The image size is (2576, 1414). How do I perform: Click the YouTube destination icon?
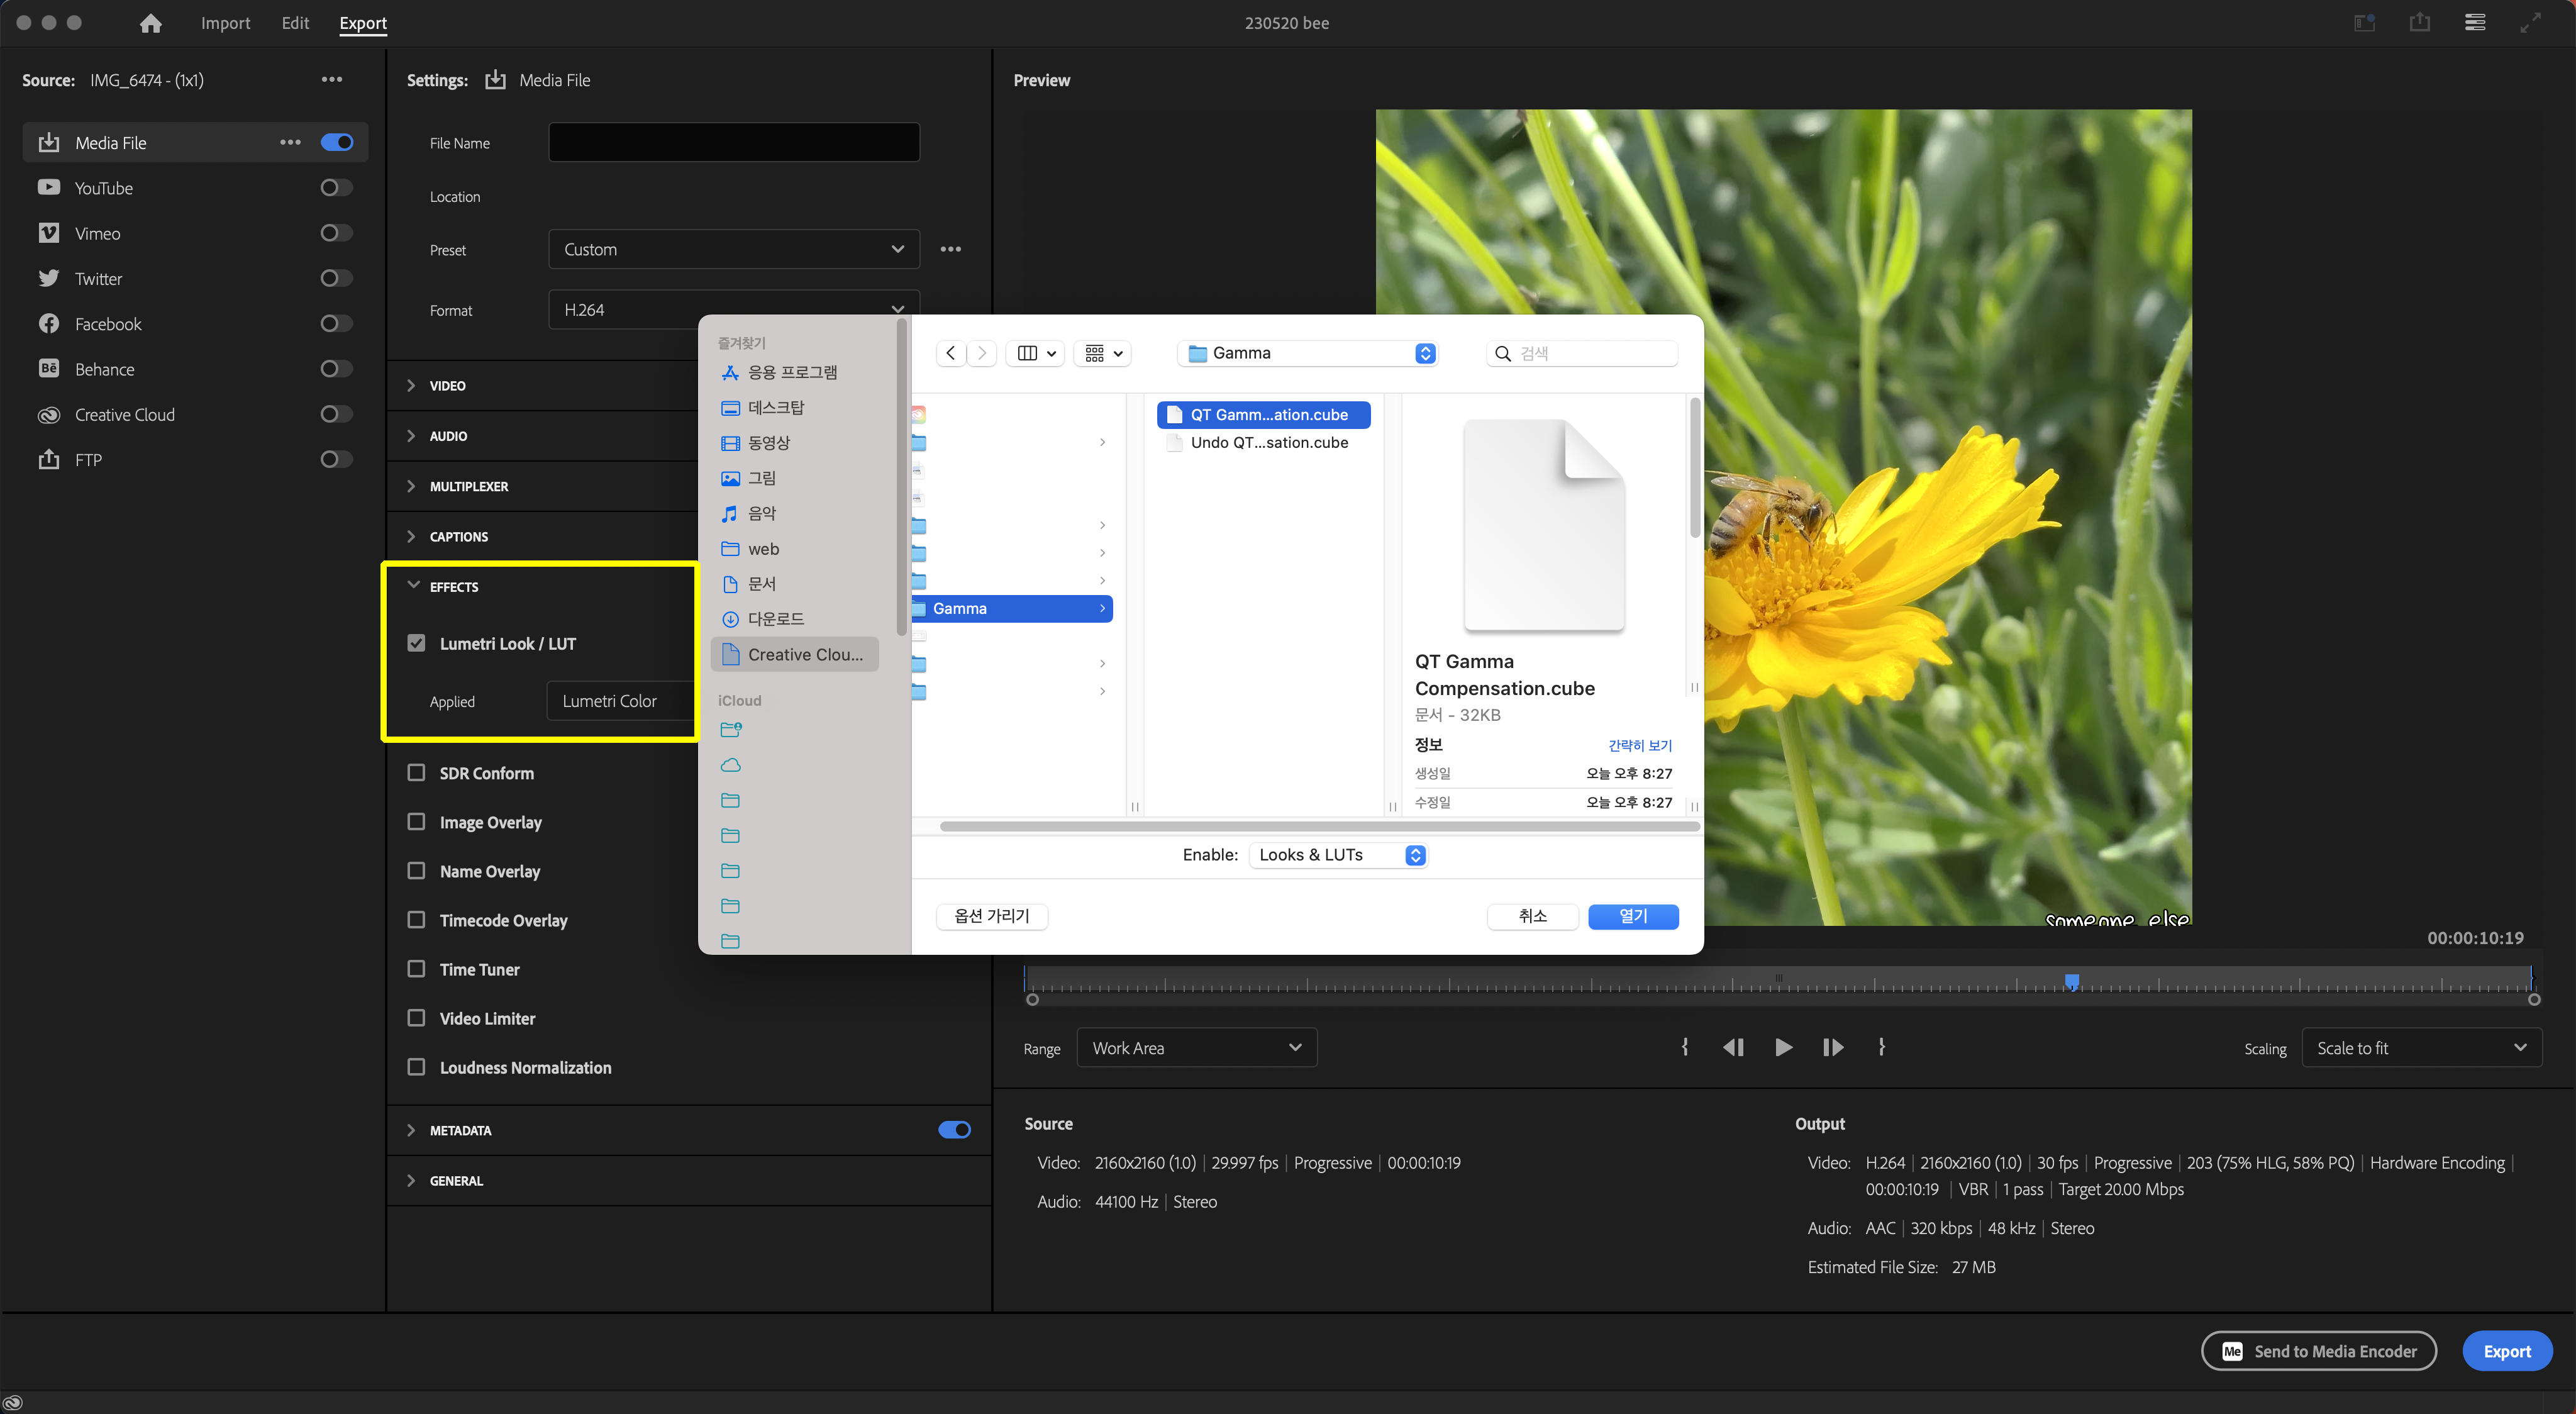click(49, 187)
